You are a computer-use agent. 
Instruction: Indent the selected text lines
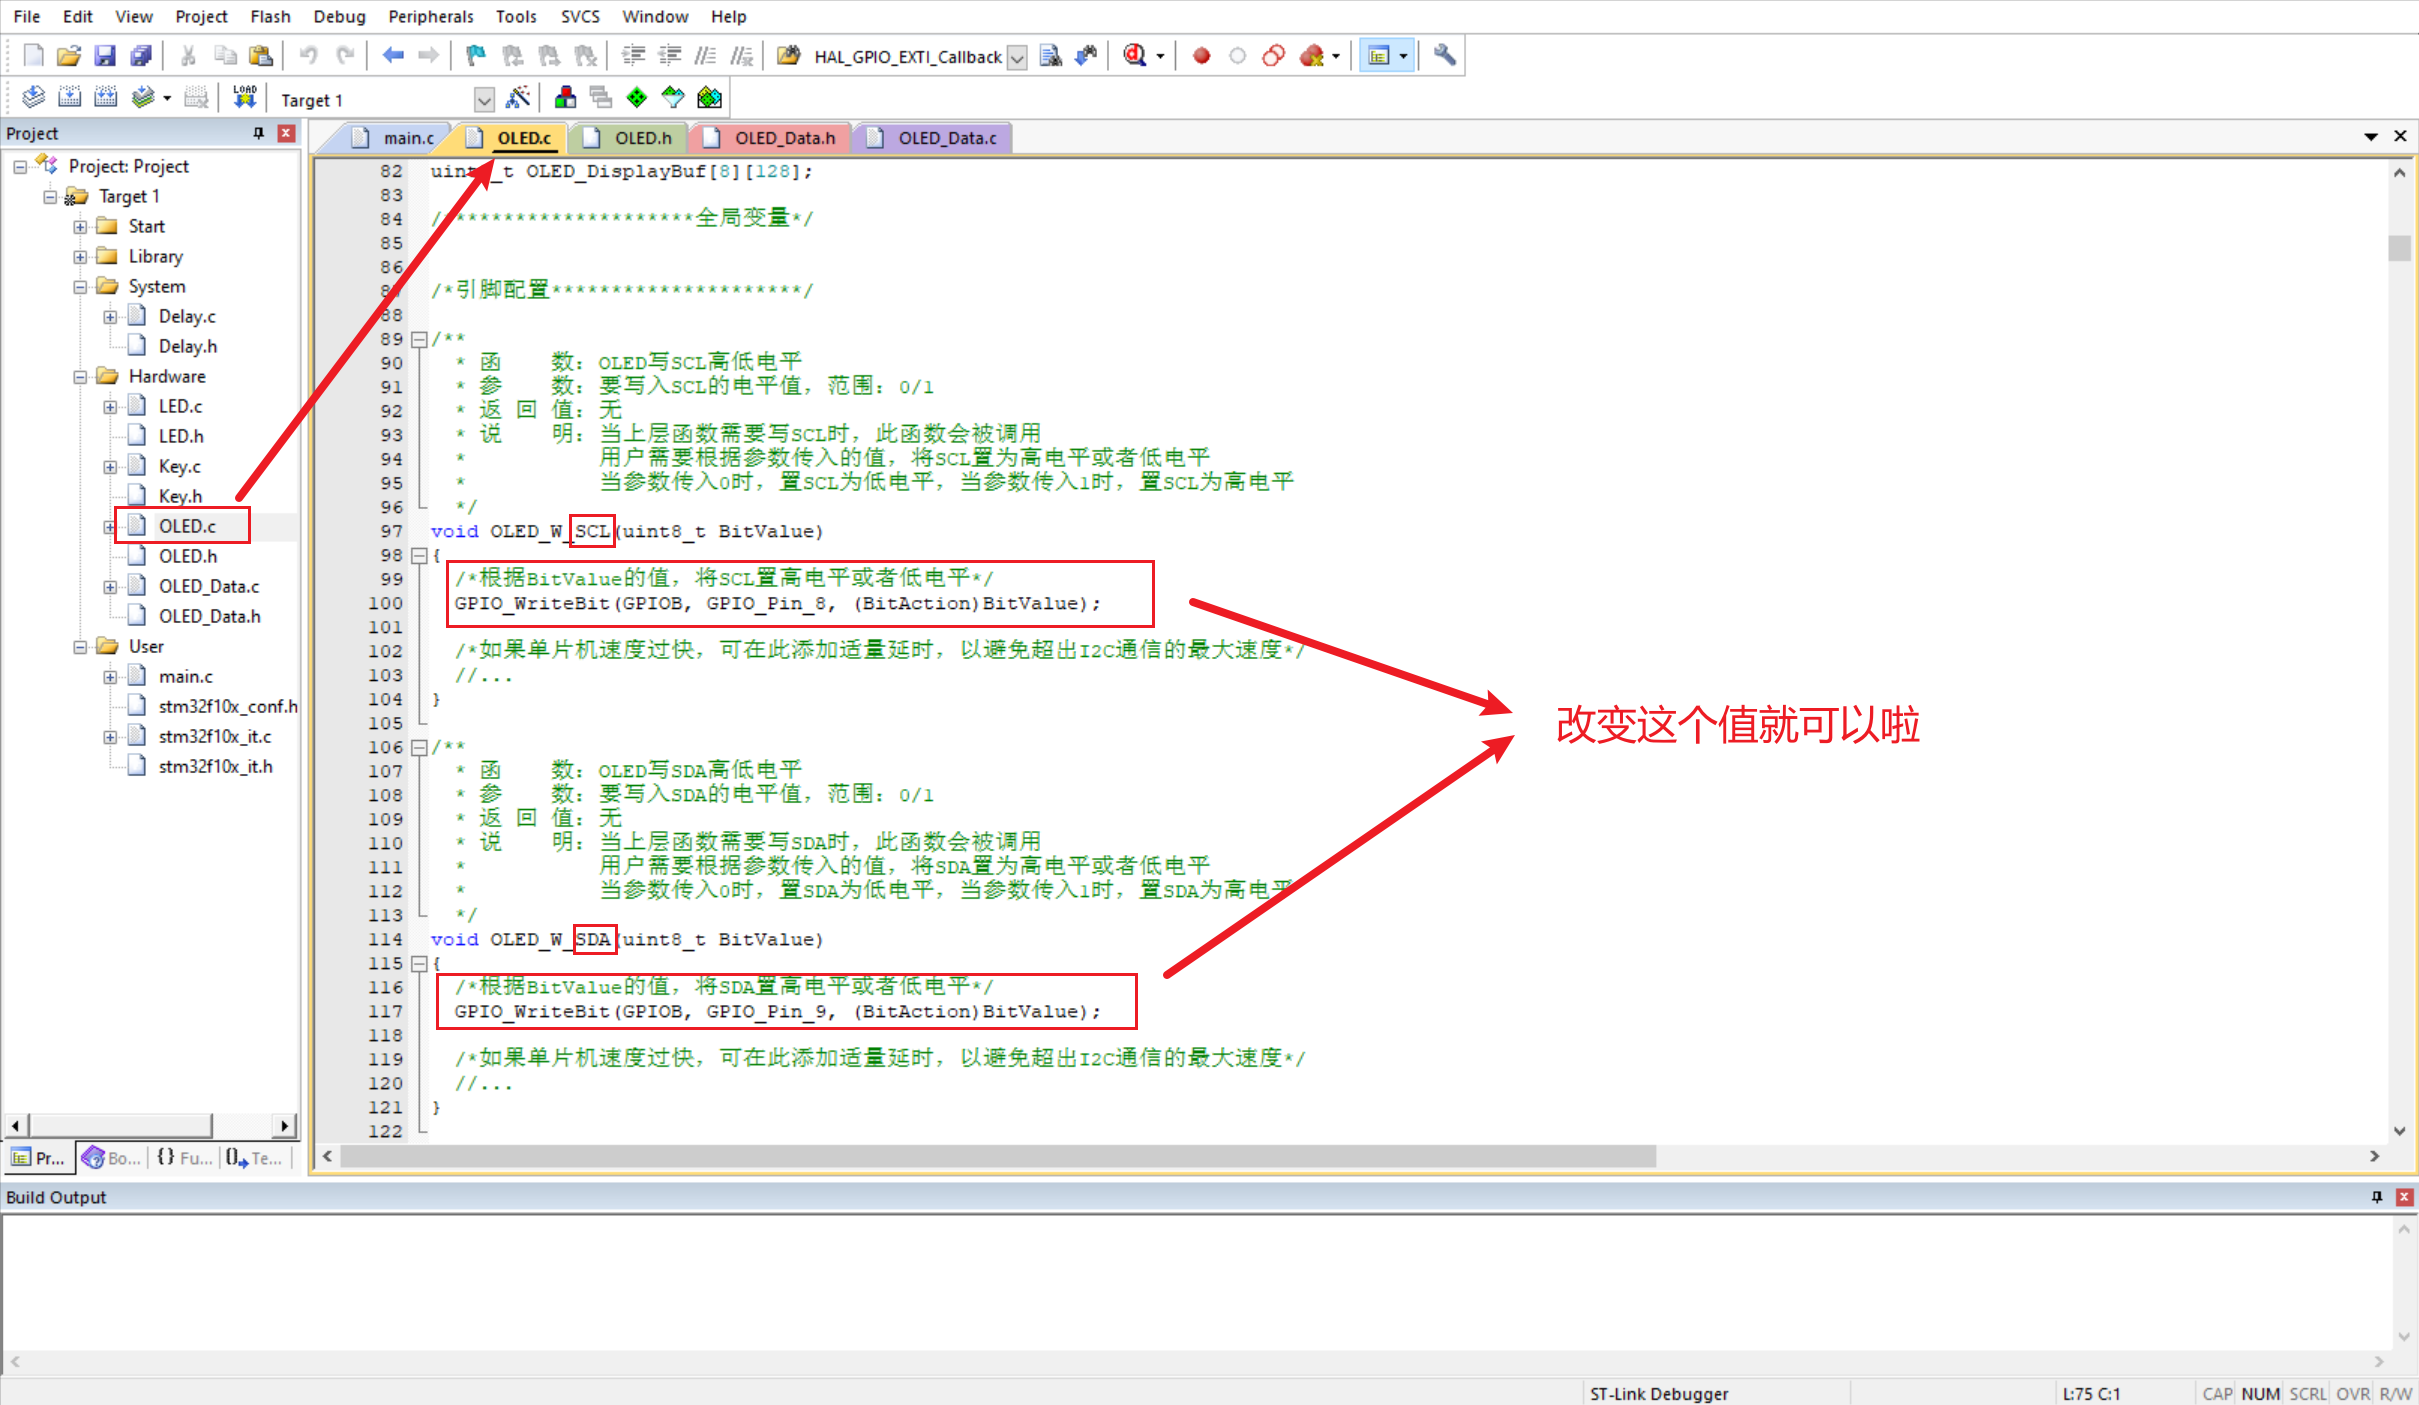click(633, 56)
